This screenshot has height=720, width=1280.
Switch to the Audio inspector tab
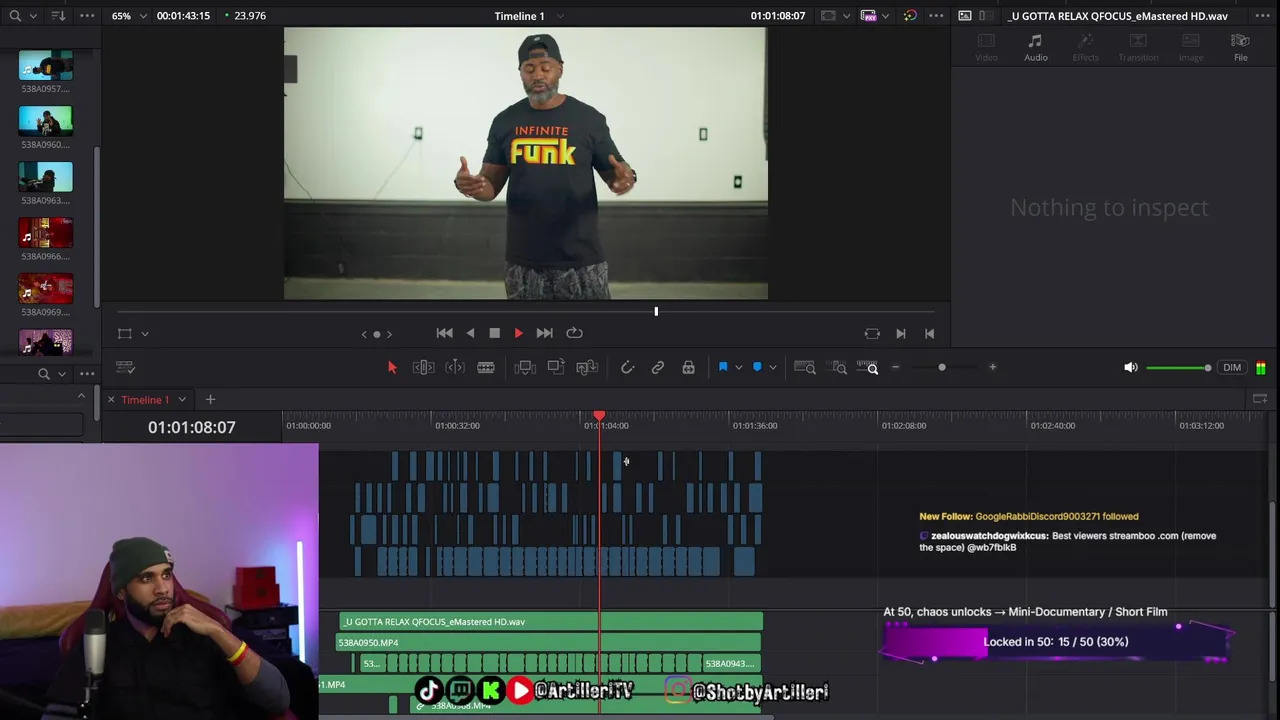click(x=1036, y=47)
